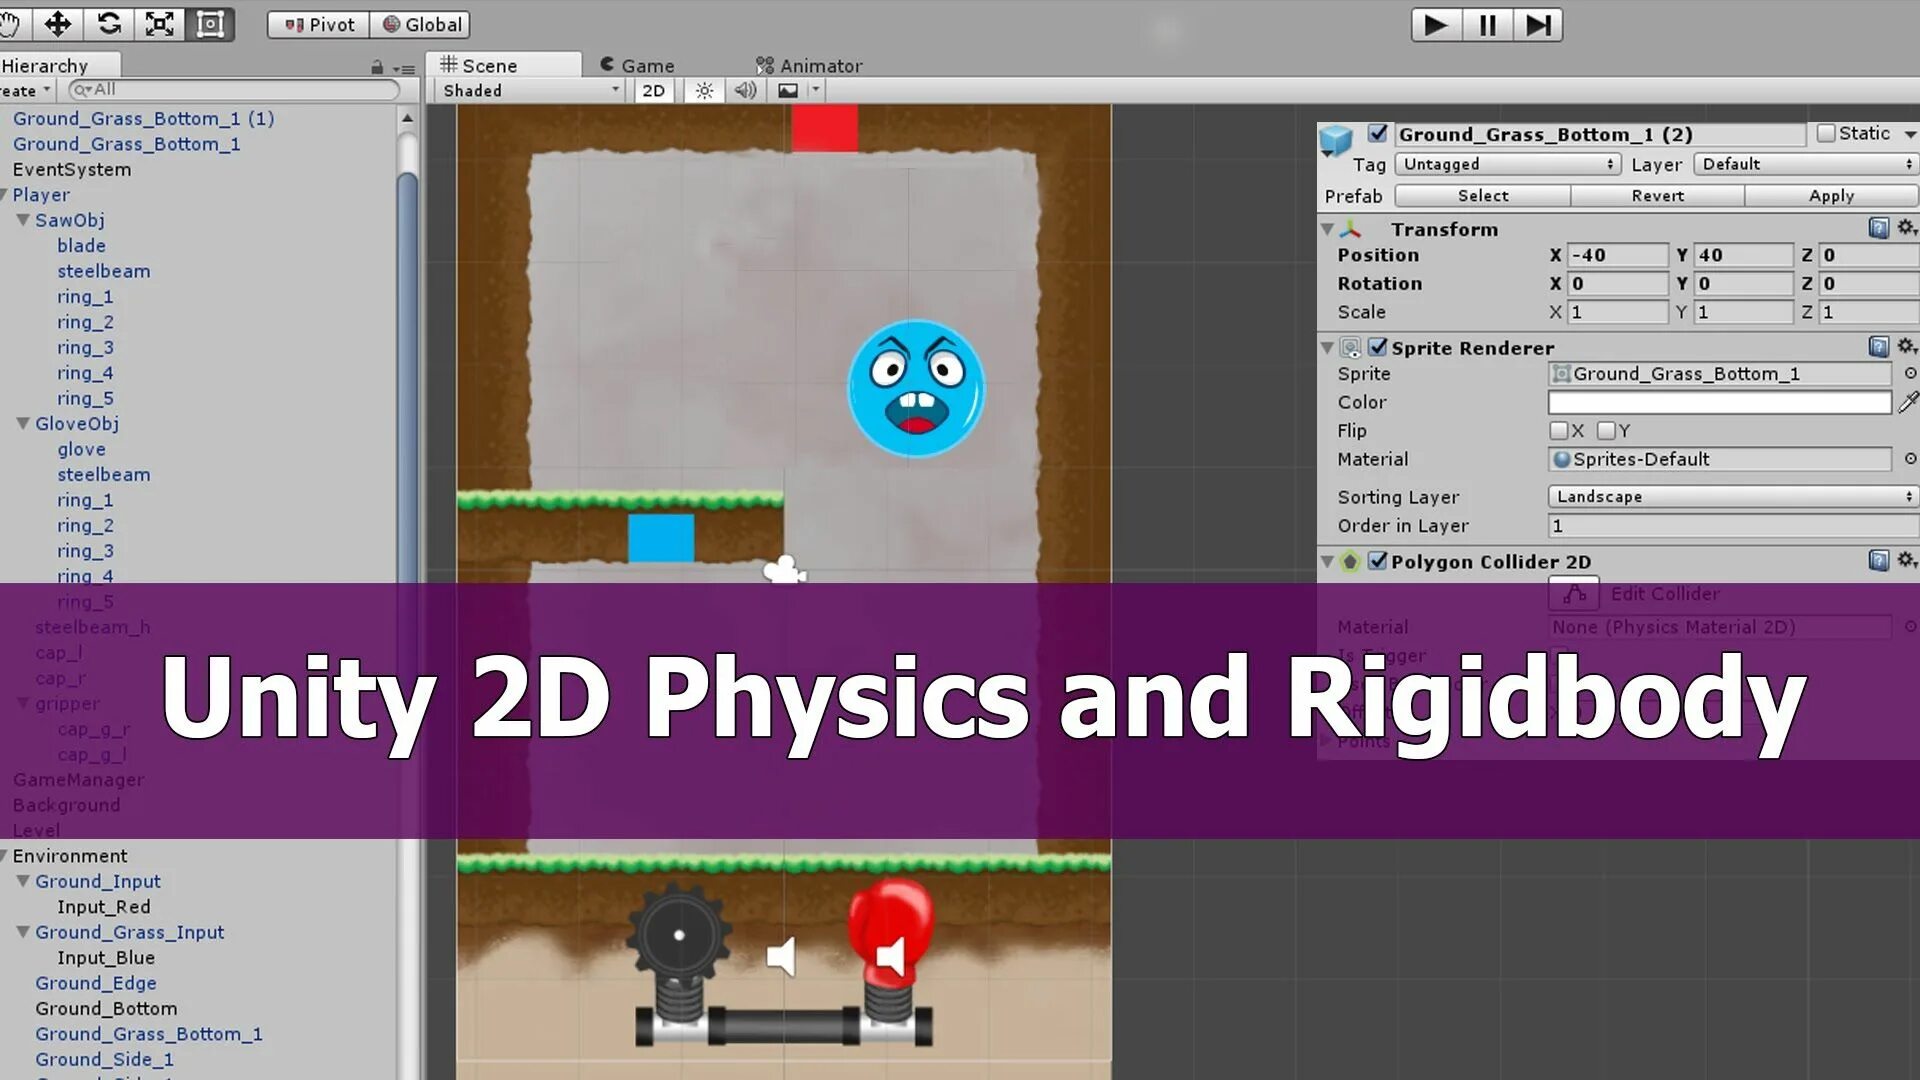Viewport: 1920px width, 1080px height.
Task: Toggle scene audio speaker icon
Action: [x=745, y=91]
